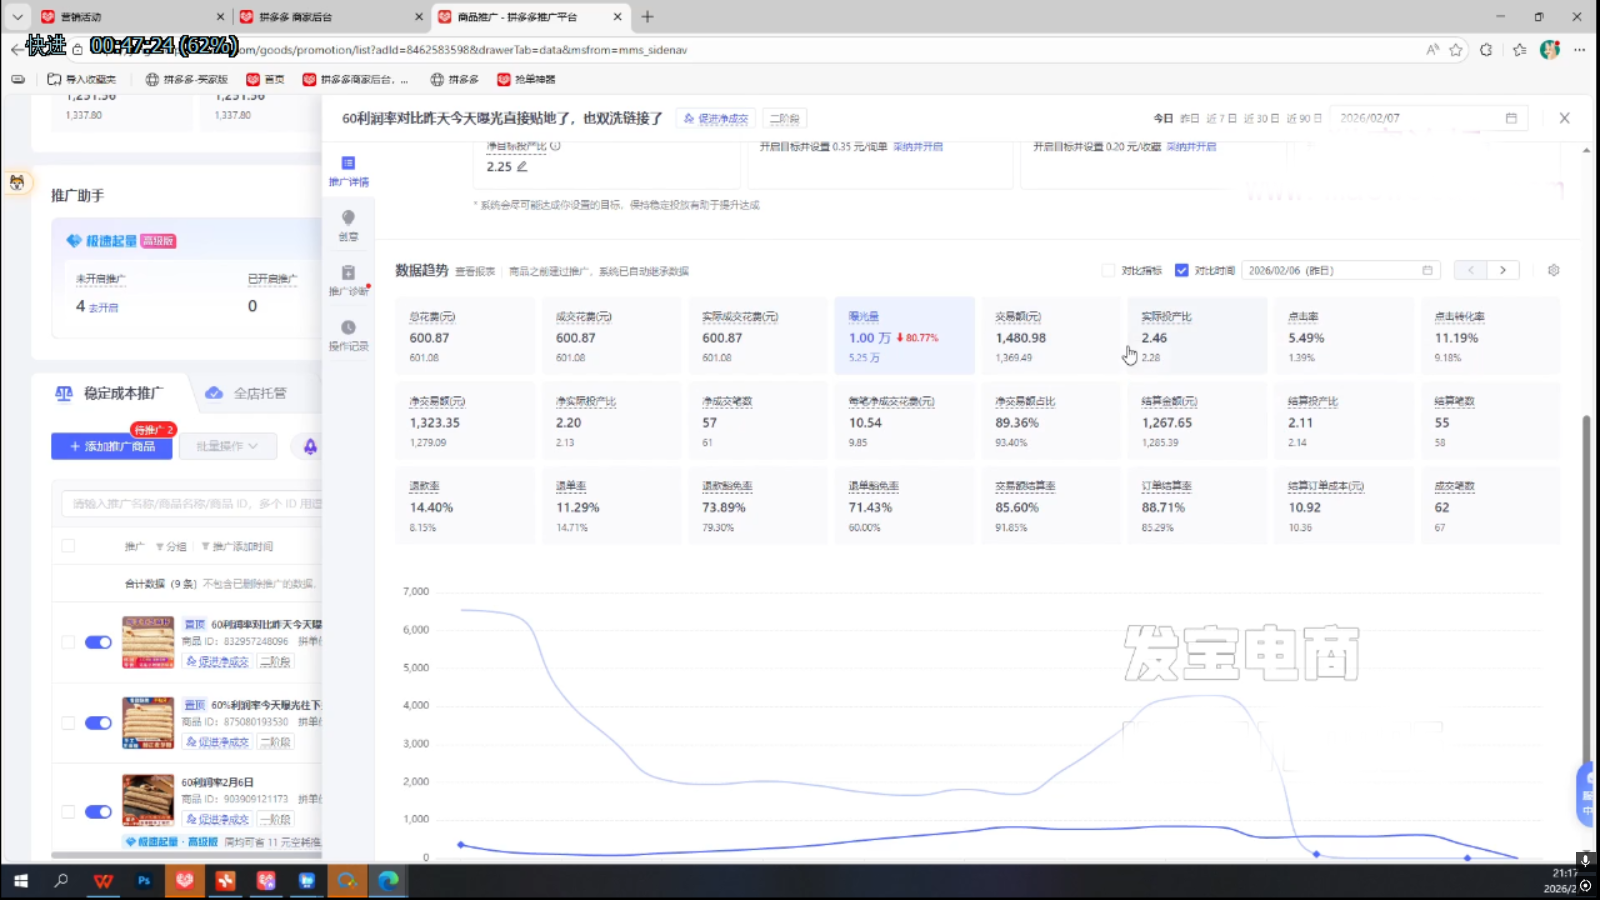Viewport: 1600px width, 900px height.
Task: Click the purple rocket icon button
Action: pyautogui.click(x=310, y=446)
